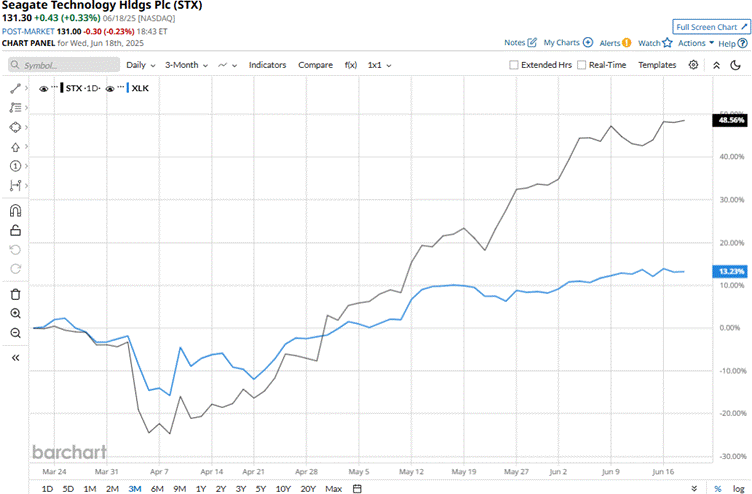Open the chart type line-style dropdown

tap(227, 65)
